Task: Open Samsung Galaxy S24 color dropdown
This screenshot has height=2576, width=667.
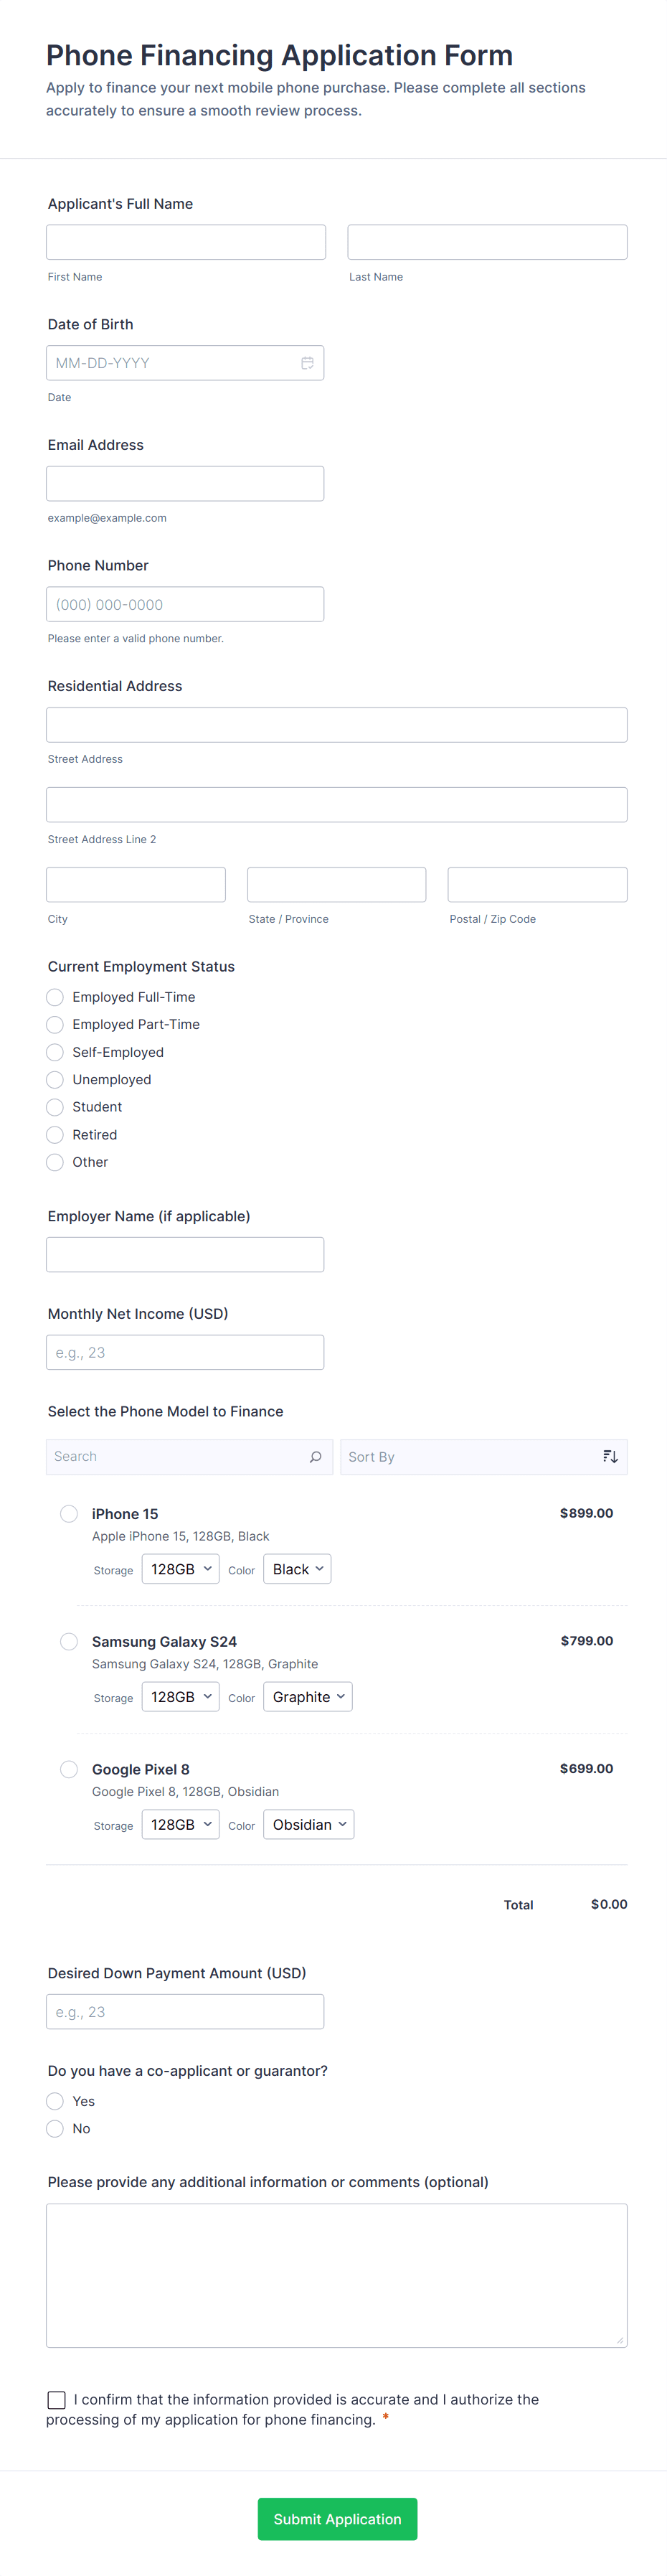Action: coord(307,1697)
